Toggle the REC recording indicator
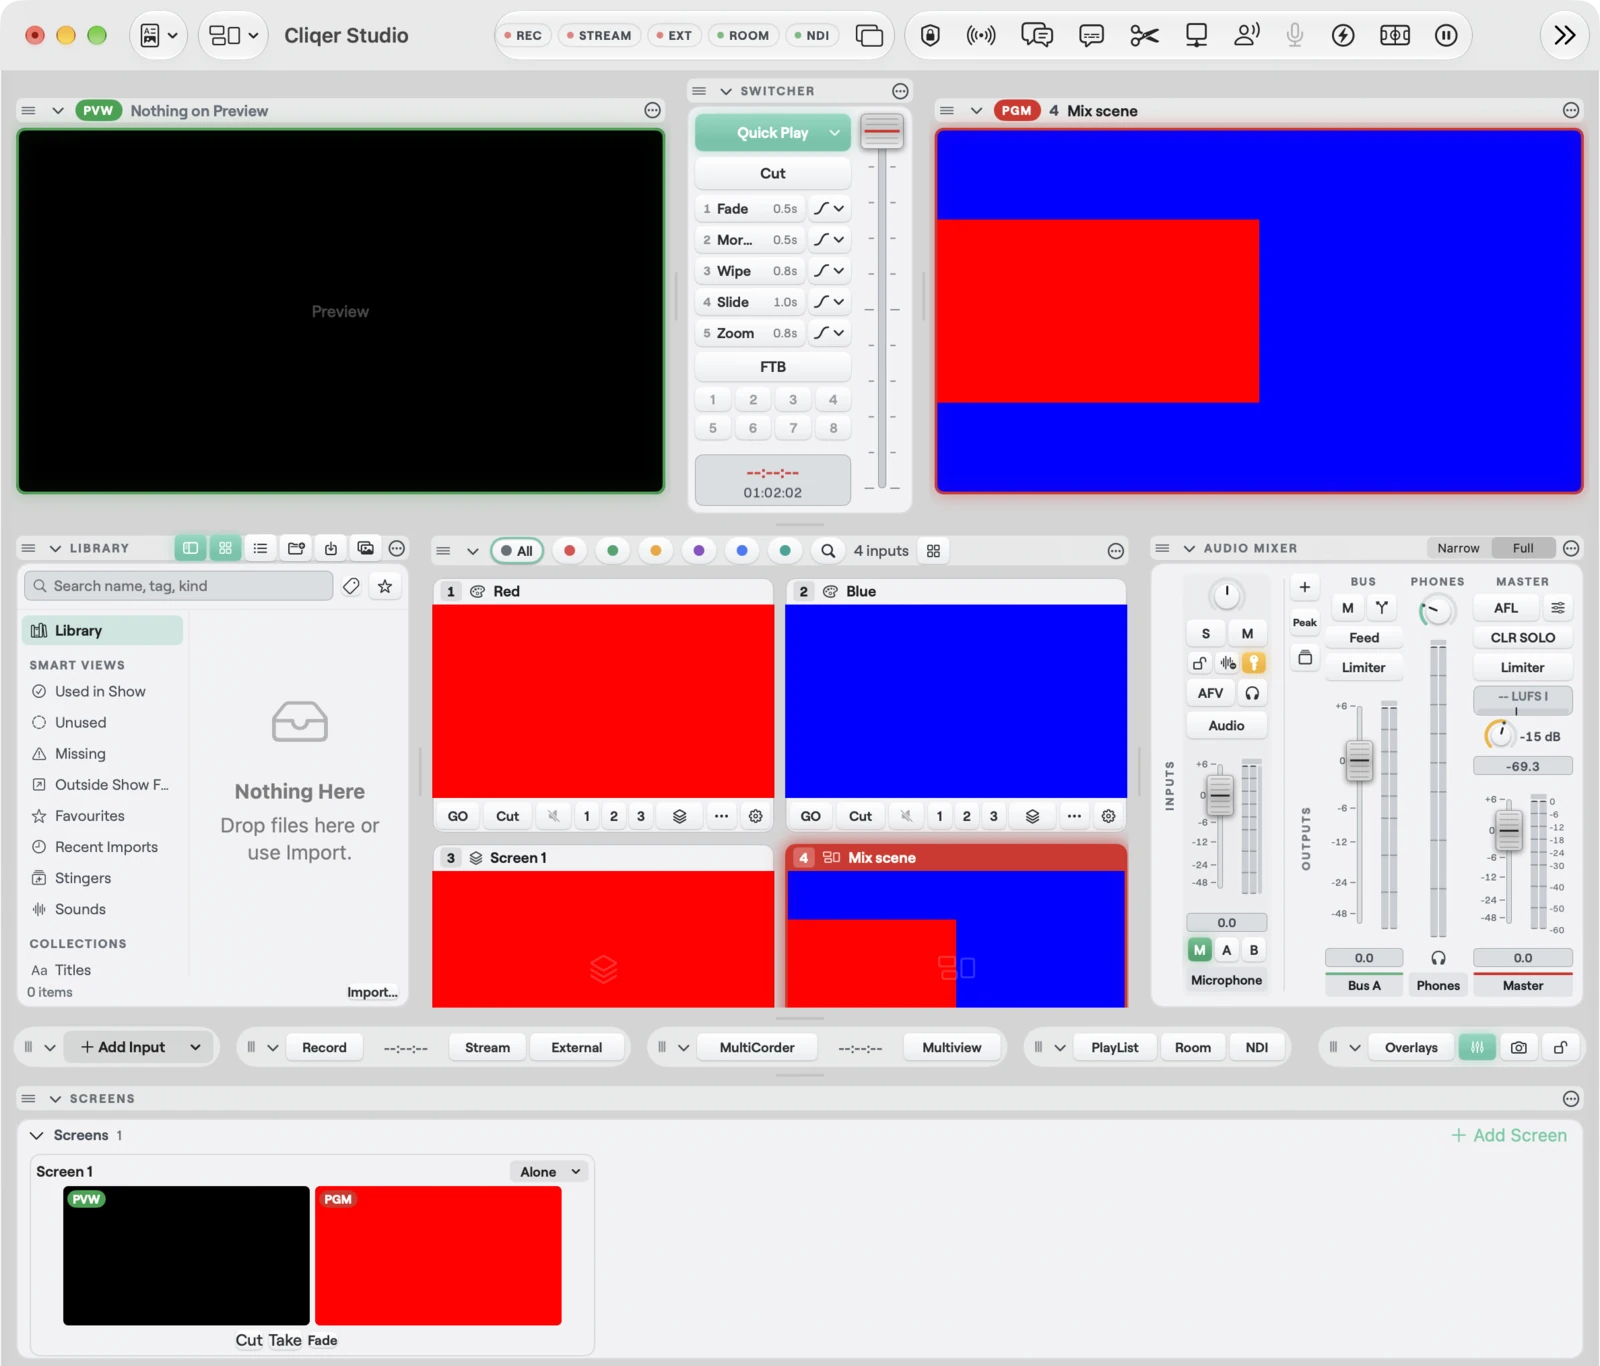The height and width of the screenshot is (1366, 1600). (x=523, y=36)
